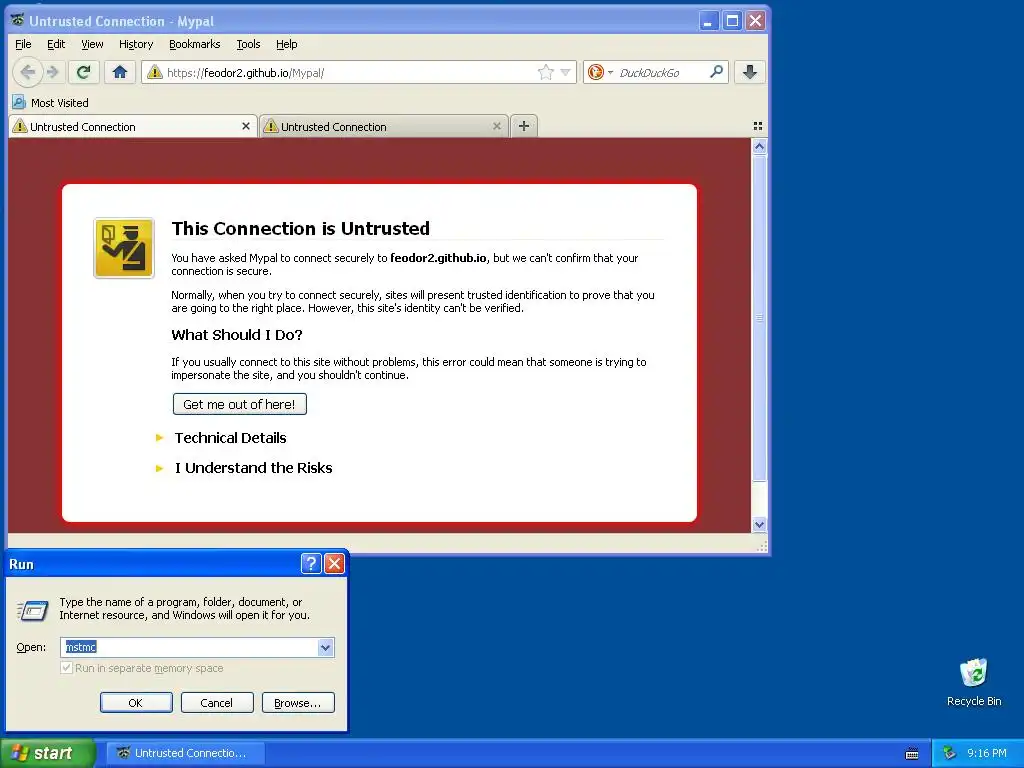Click the network tray icon

pos(950,753)
